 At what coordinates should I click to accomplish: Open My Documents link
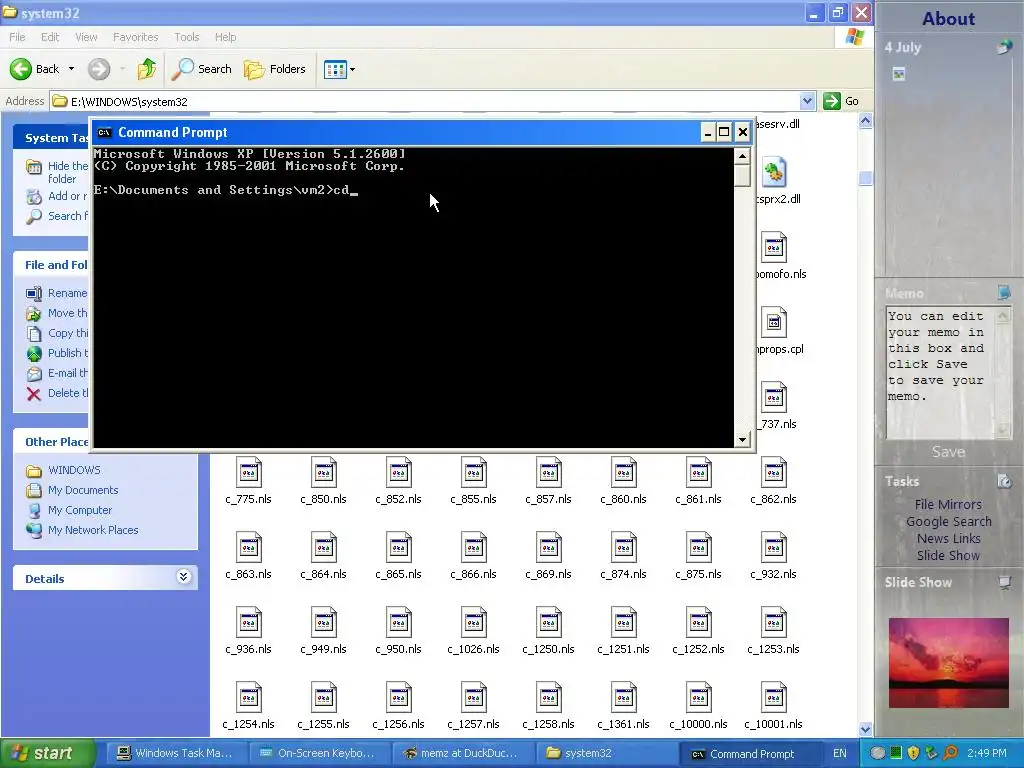click(83, 490)
